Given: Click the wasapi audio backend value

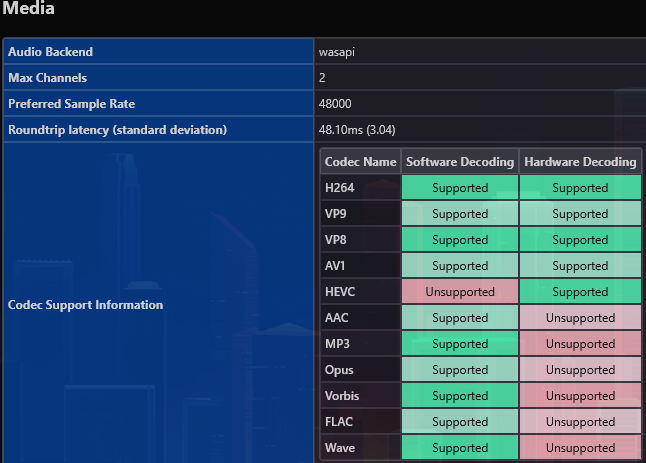Looking at the screenshot, I should tap(338, 51).
